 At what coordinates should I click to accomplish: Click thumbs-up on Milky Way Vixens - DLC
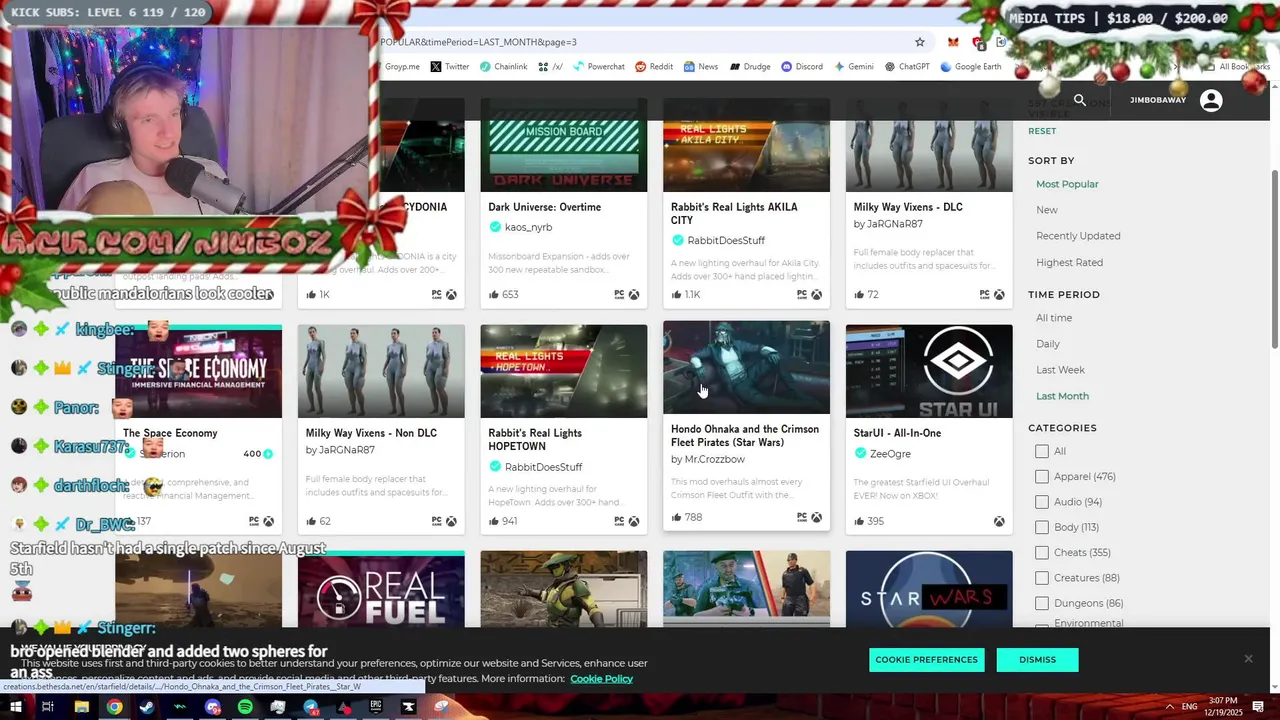coord(859,294)
